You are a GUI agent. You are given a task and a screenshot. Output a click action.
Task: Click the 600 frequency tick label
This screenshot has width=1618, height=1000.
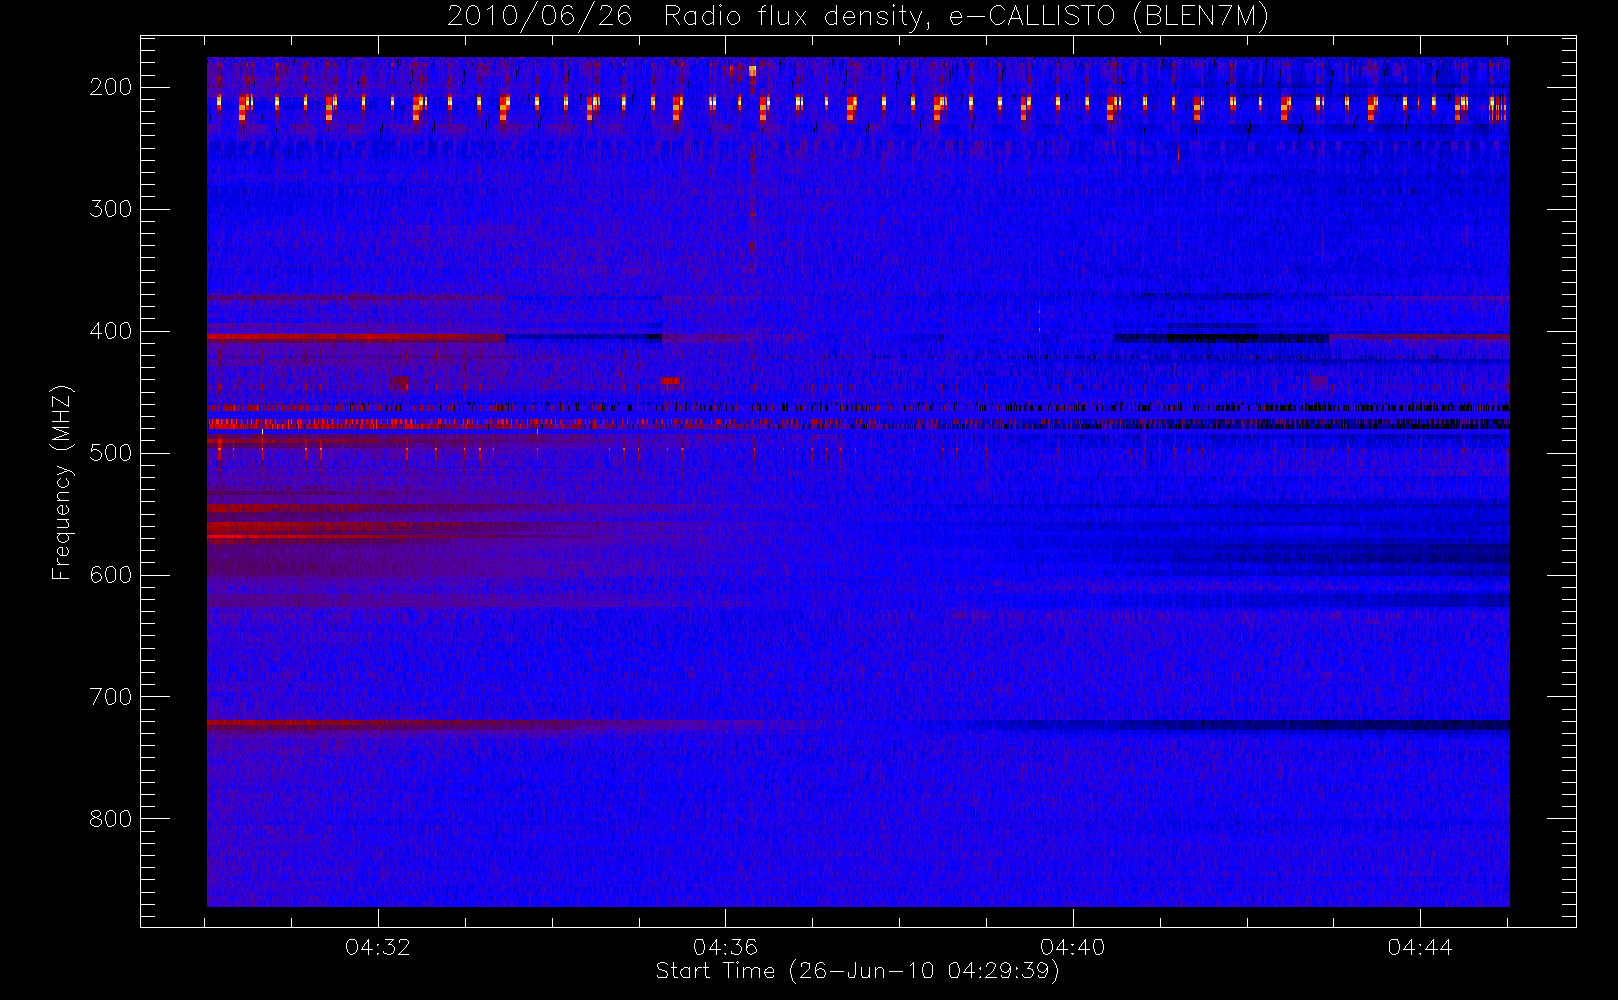110,575
